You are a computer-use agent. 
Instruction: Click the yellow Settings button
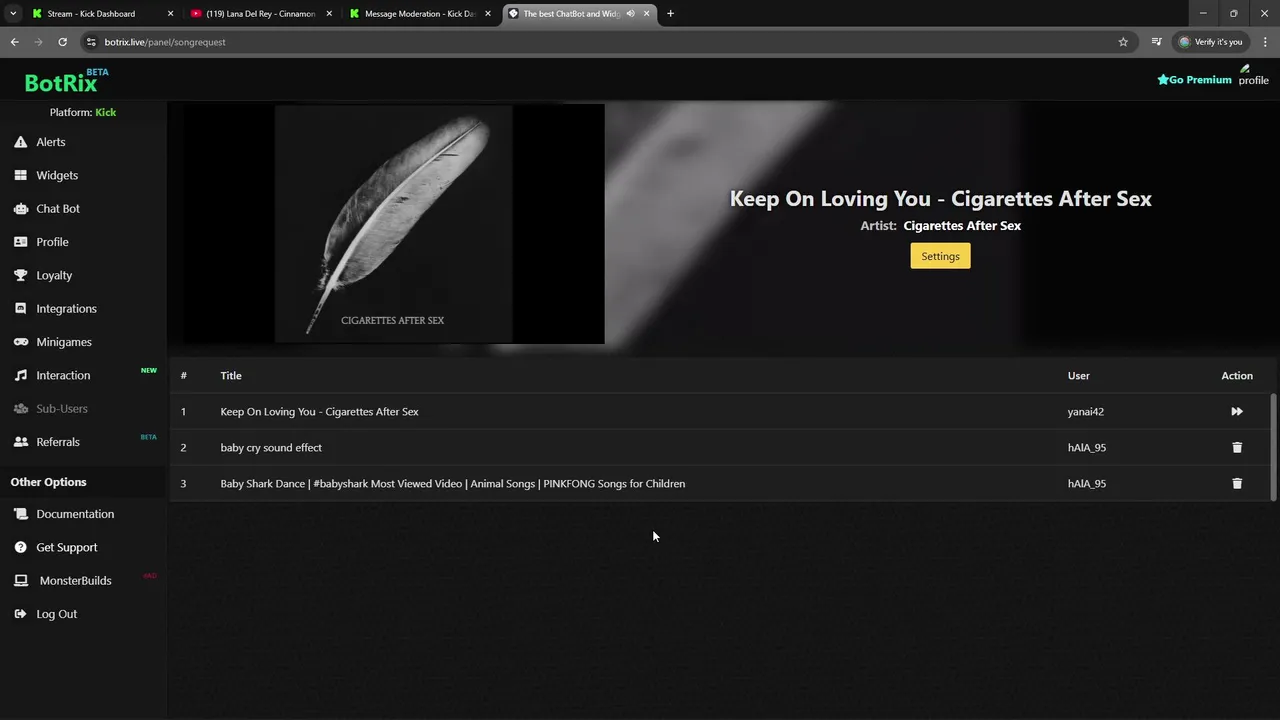940,256
